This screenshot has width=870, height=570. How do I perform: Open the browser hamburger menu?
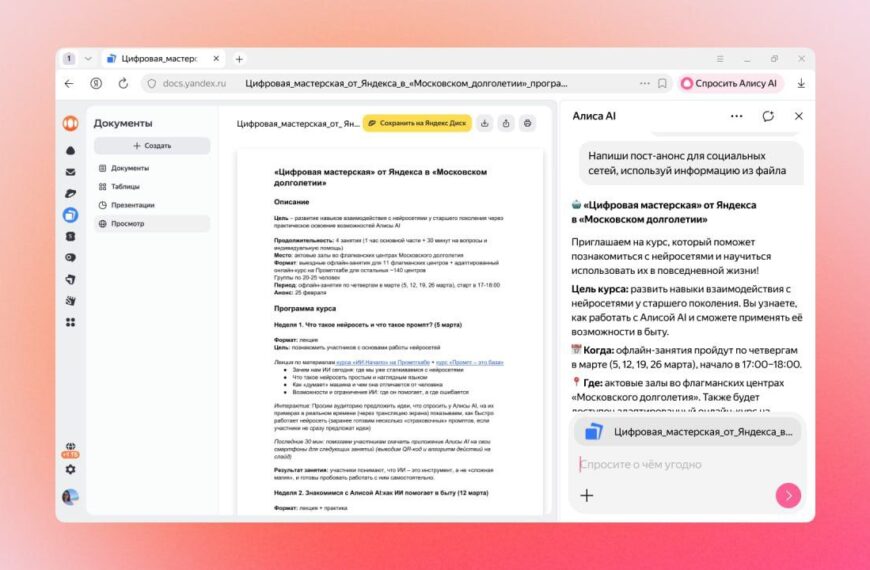pos(720,59)
